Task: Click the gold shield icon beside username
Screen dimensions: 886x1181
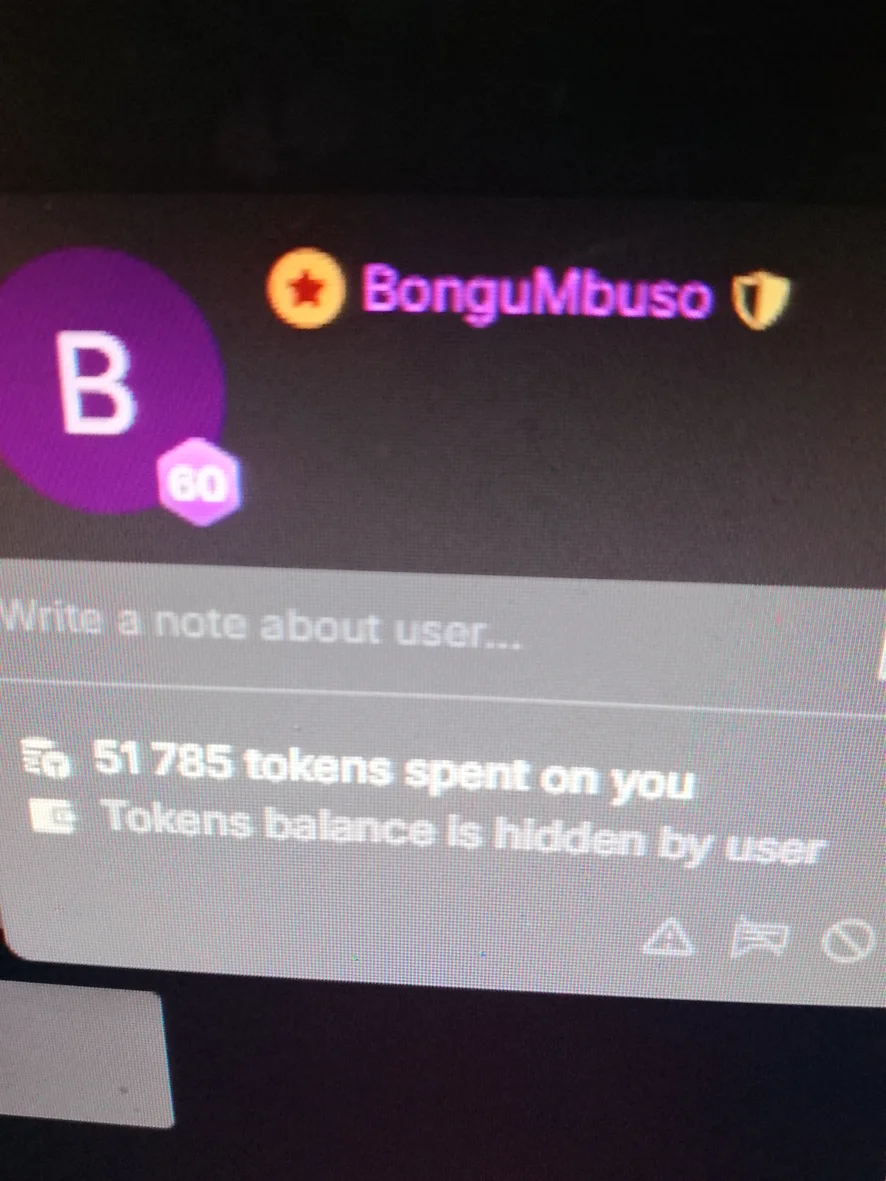Action: point(761,300)
